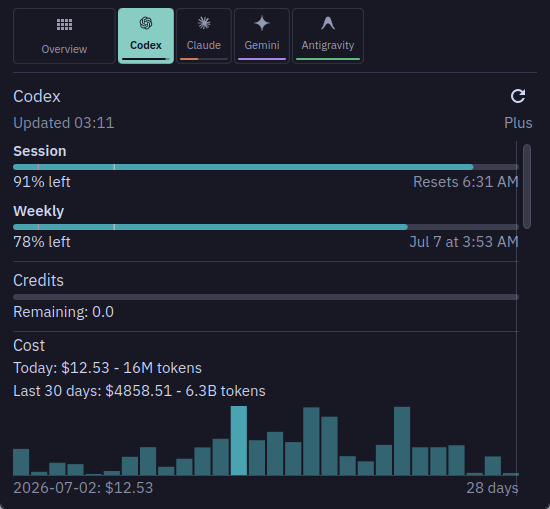Click the 'Weekly' heading
550x509 pixels.
[39, 211]
